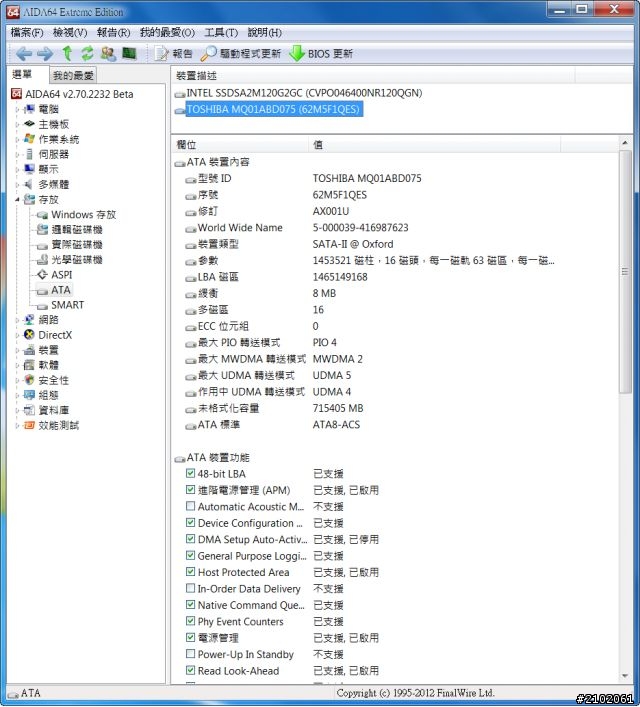
Task: Open the 我的最愛(O) menu
Action: [167, 32]
